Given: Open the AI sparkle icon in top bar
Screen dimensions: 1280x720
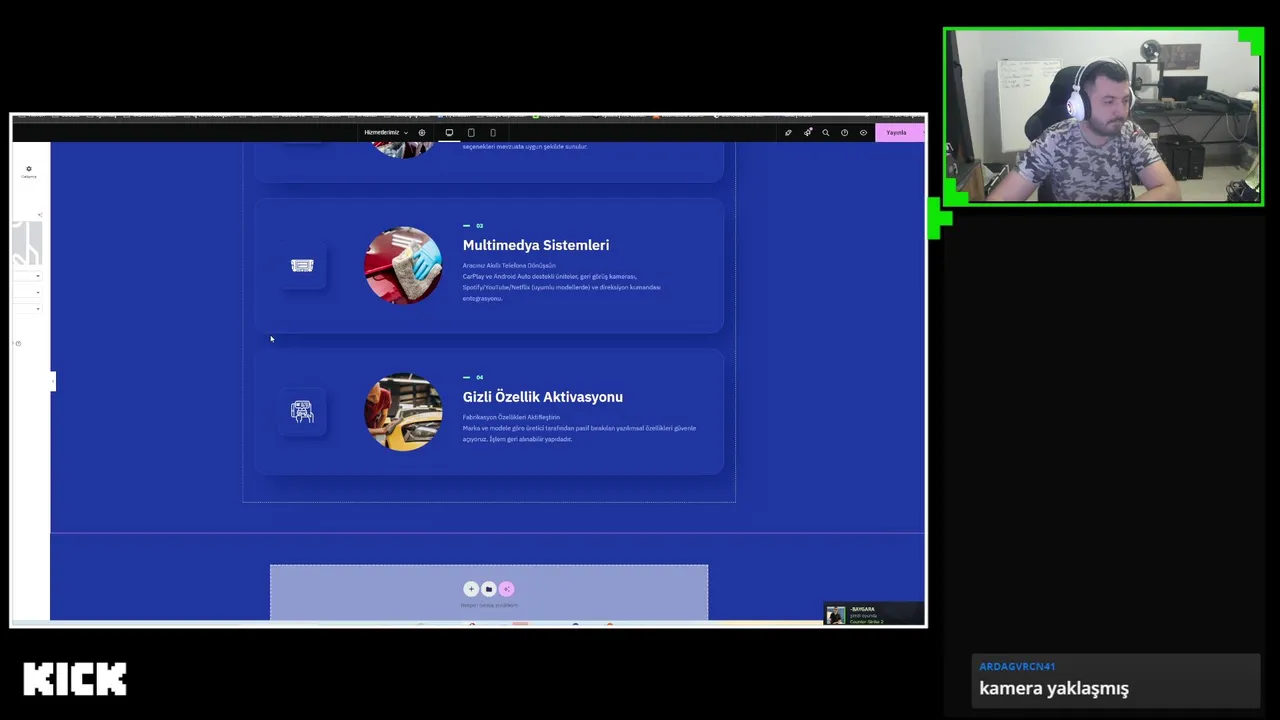Looking at the screenshot, I should (x=807, y=132).
